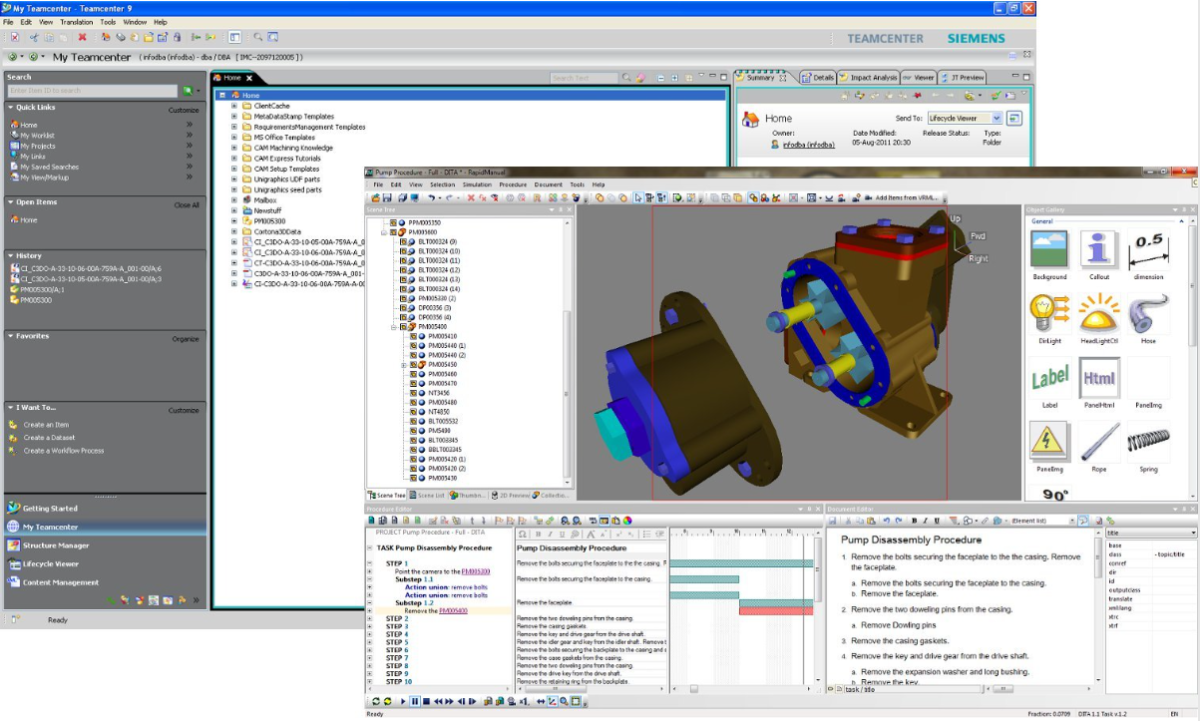Toggle visibility box for BLT000324 (12)
This screenshot has height=721, width=1200.
coord(402,270)
